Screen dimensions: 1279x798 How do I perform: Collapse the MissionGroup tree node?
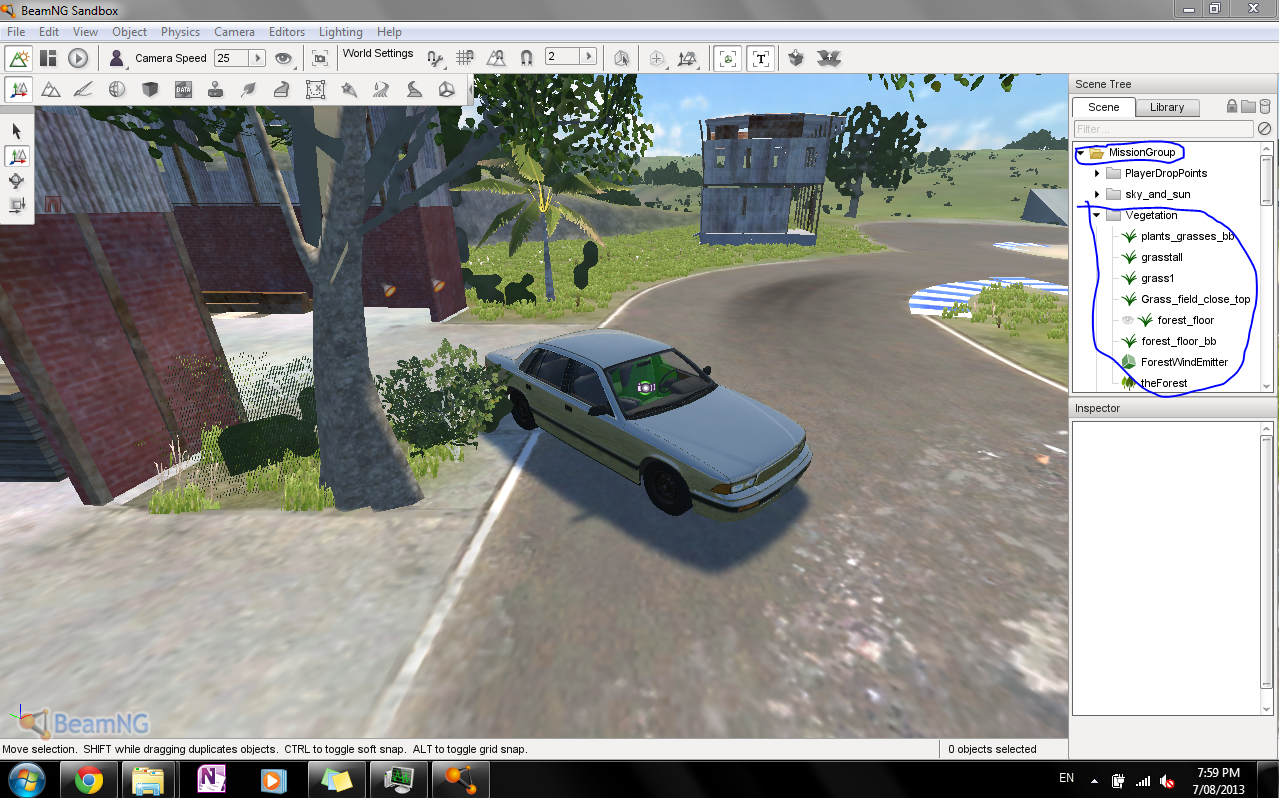click(1081, 153)
